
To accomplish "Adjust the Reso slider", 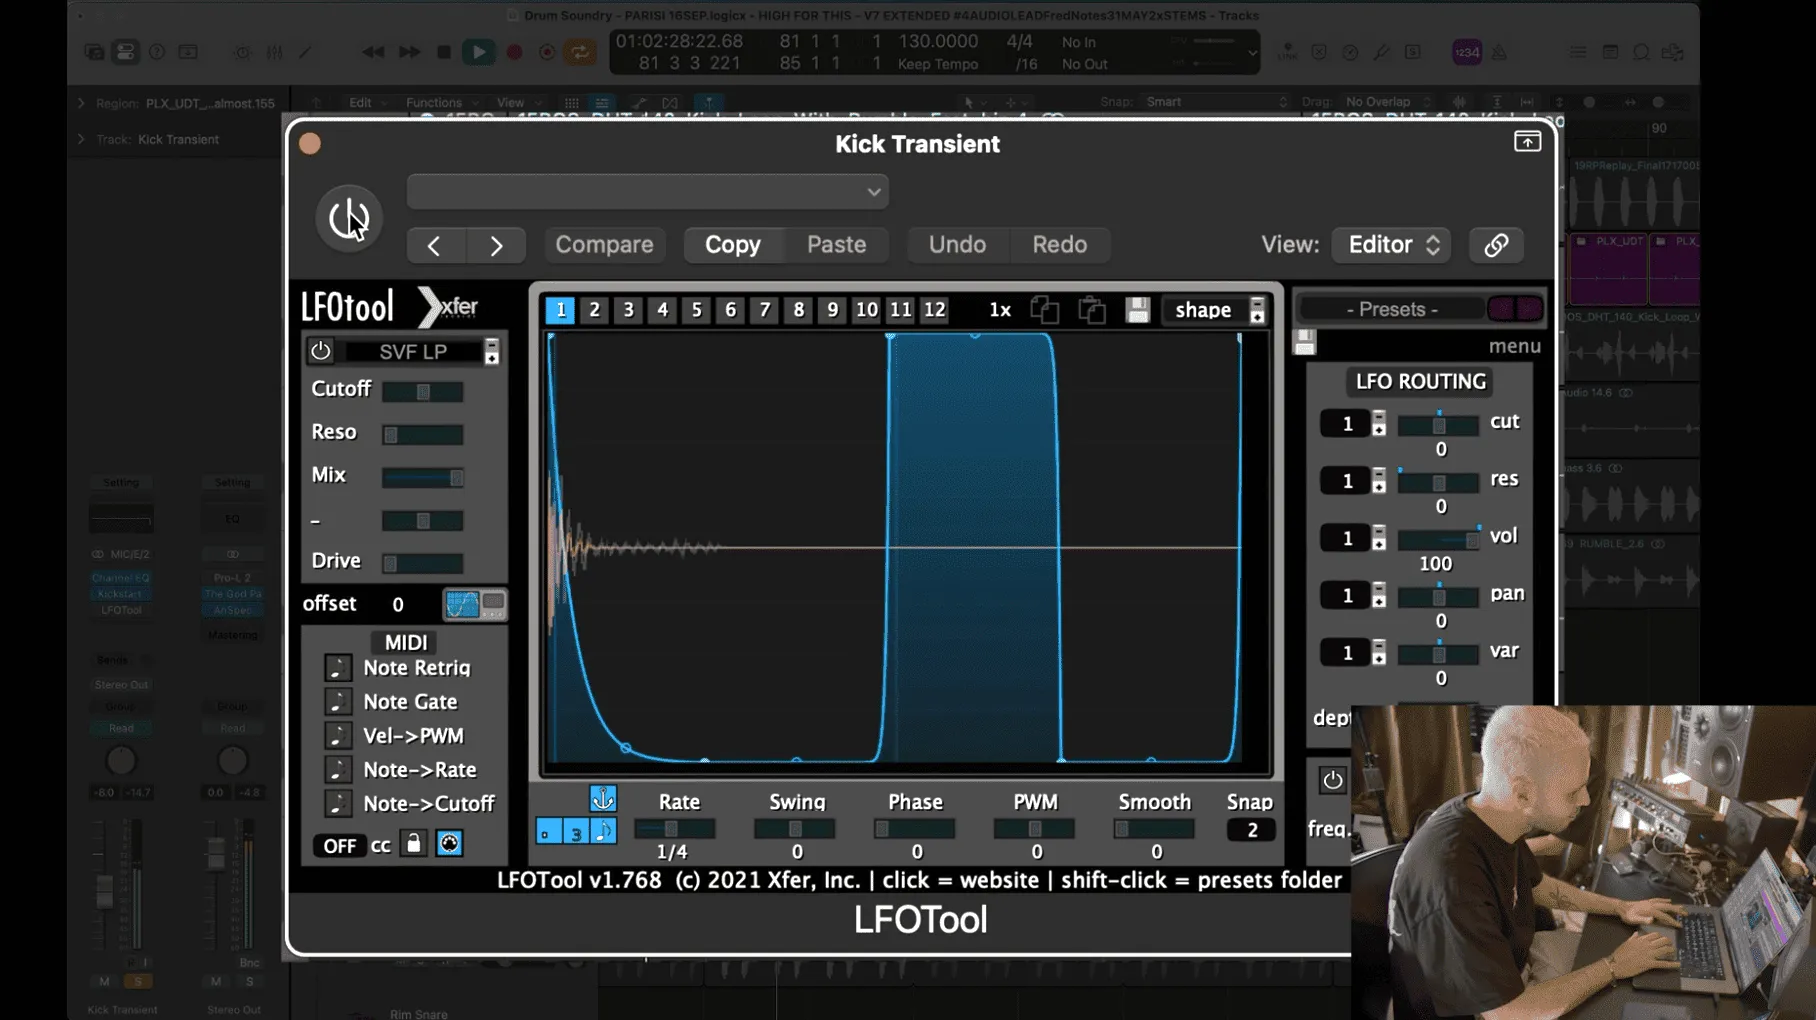I will click(x=423, y=435).
